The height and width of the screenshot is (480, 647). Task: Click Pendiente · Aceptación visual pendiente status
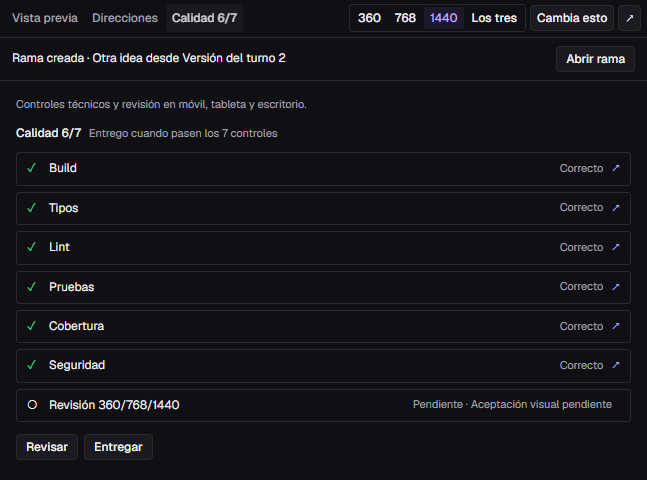[512, 404]
